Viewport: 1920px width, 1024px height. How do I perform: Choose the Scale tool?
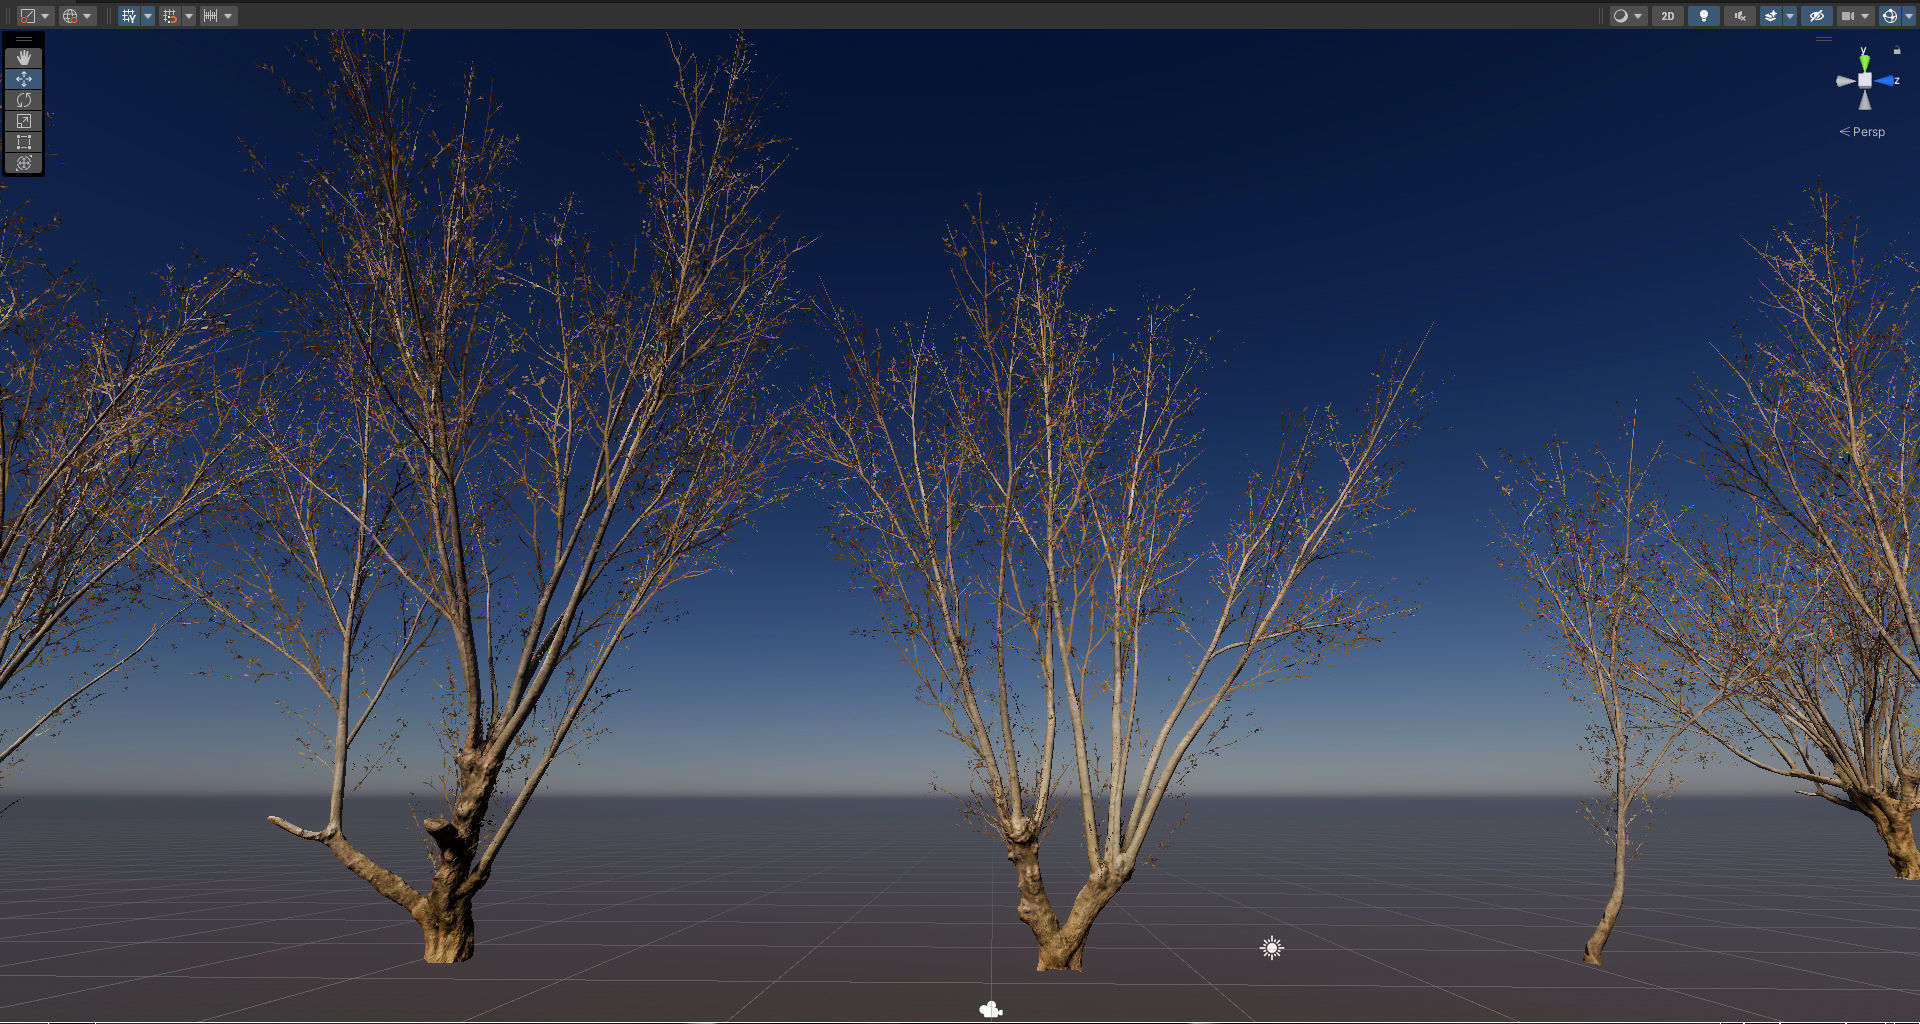24,121
